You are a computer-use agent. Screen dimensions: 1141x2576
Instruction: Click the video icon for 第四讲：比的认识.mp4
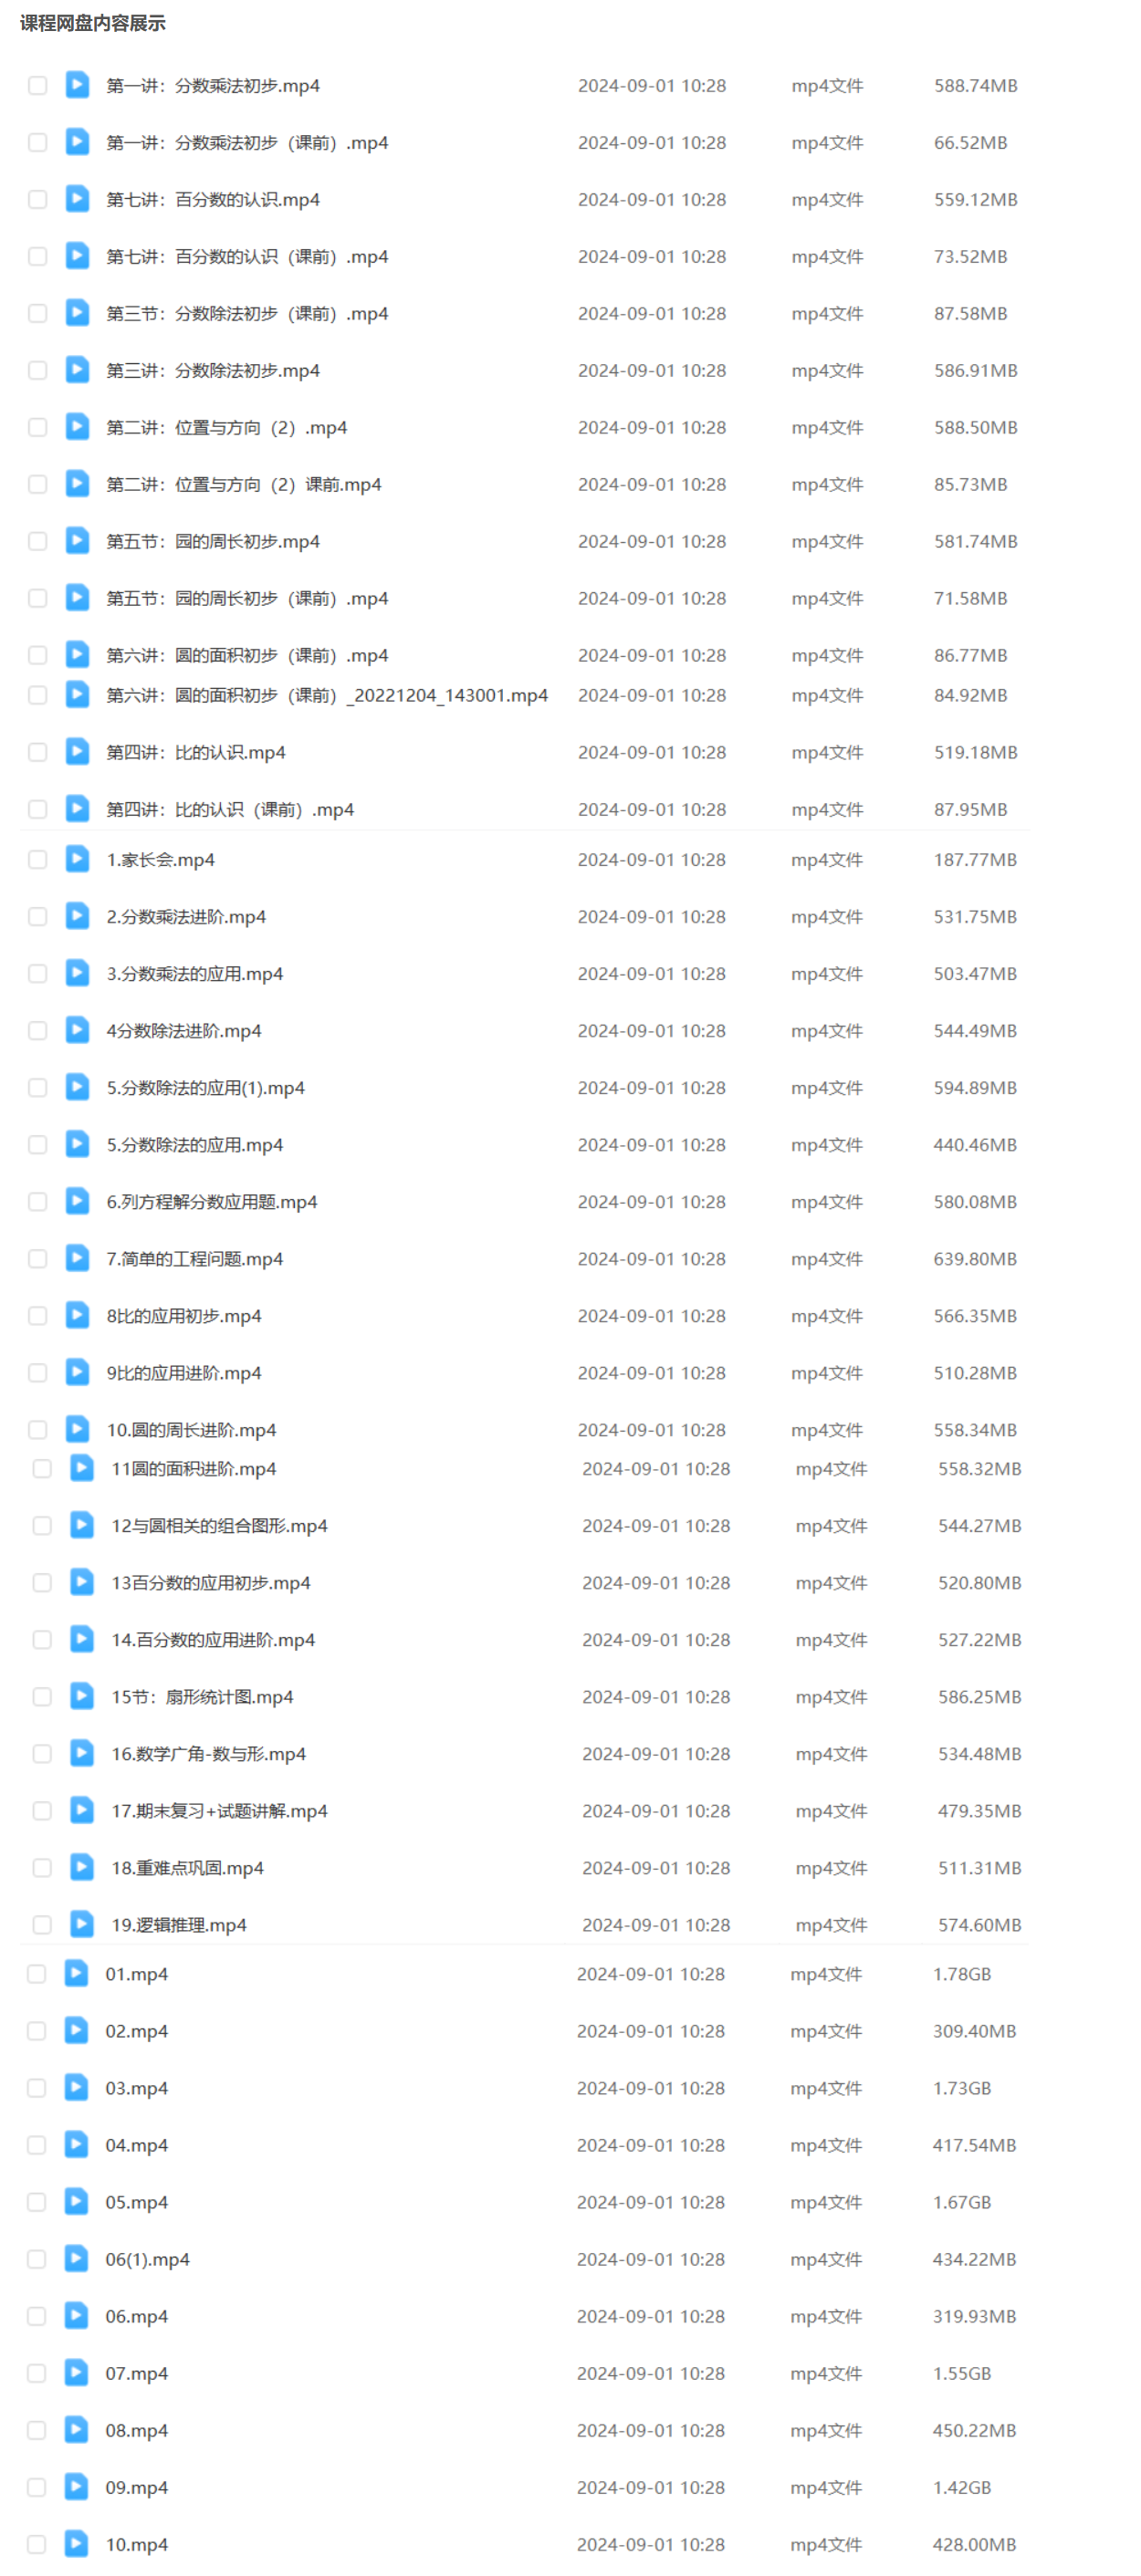(x=77, y=751)
